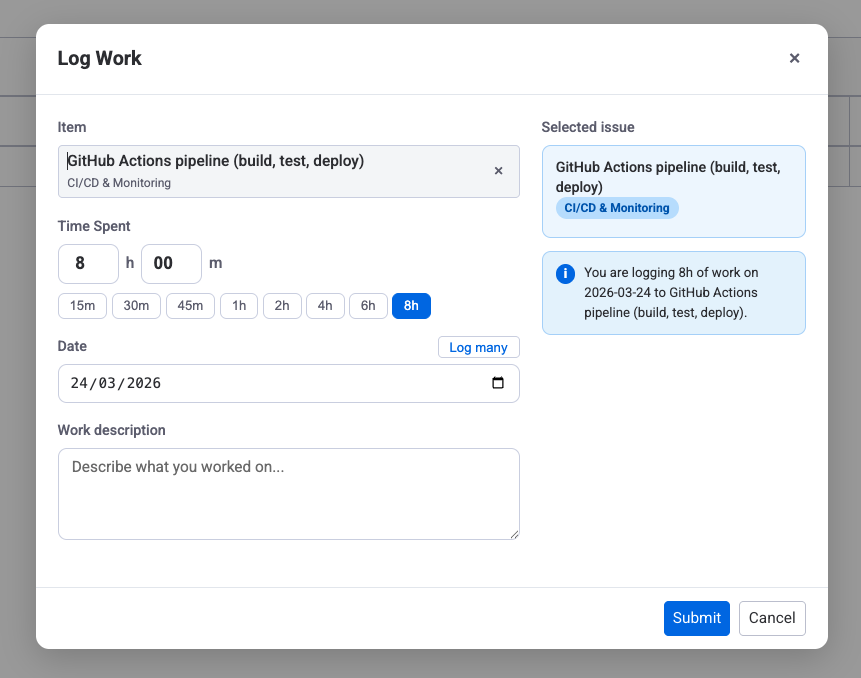The image size is (861, 678).
Task: Choose the 4h quick time button
Action: [324, 305]
